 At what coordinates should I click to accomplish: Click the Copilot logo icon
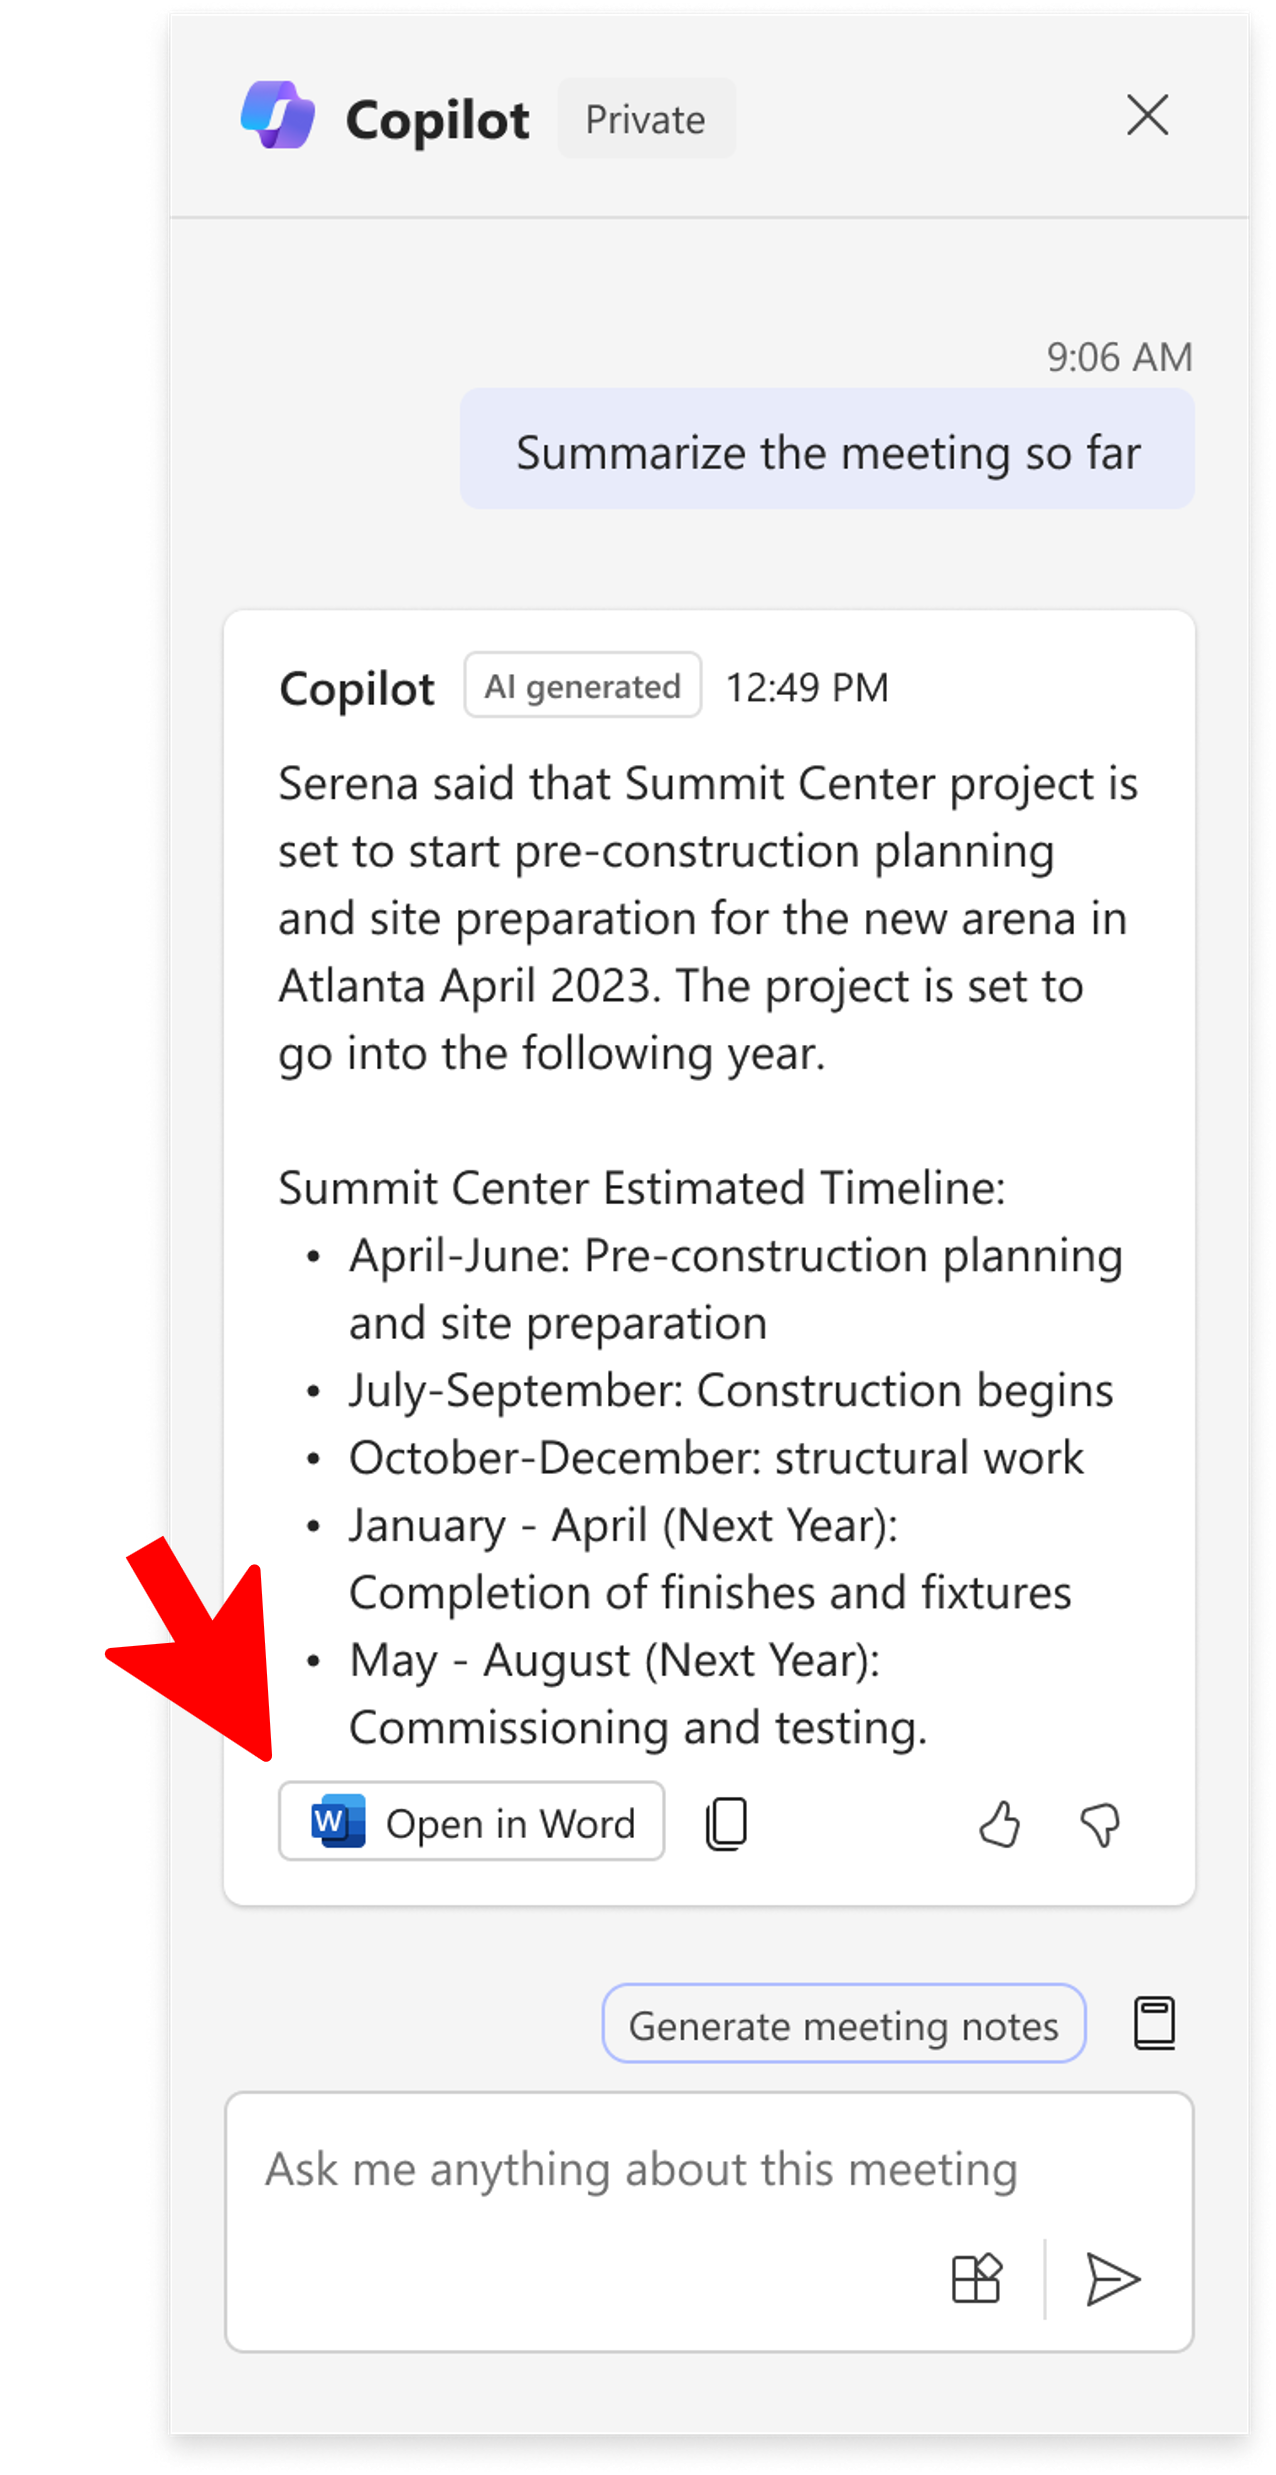coord(278,116)
